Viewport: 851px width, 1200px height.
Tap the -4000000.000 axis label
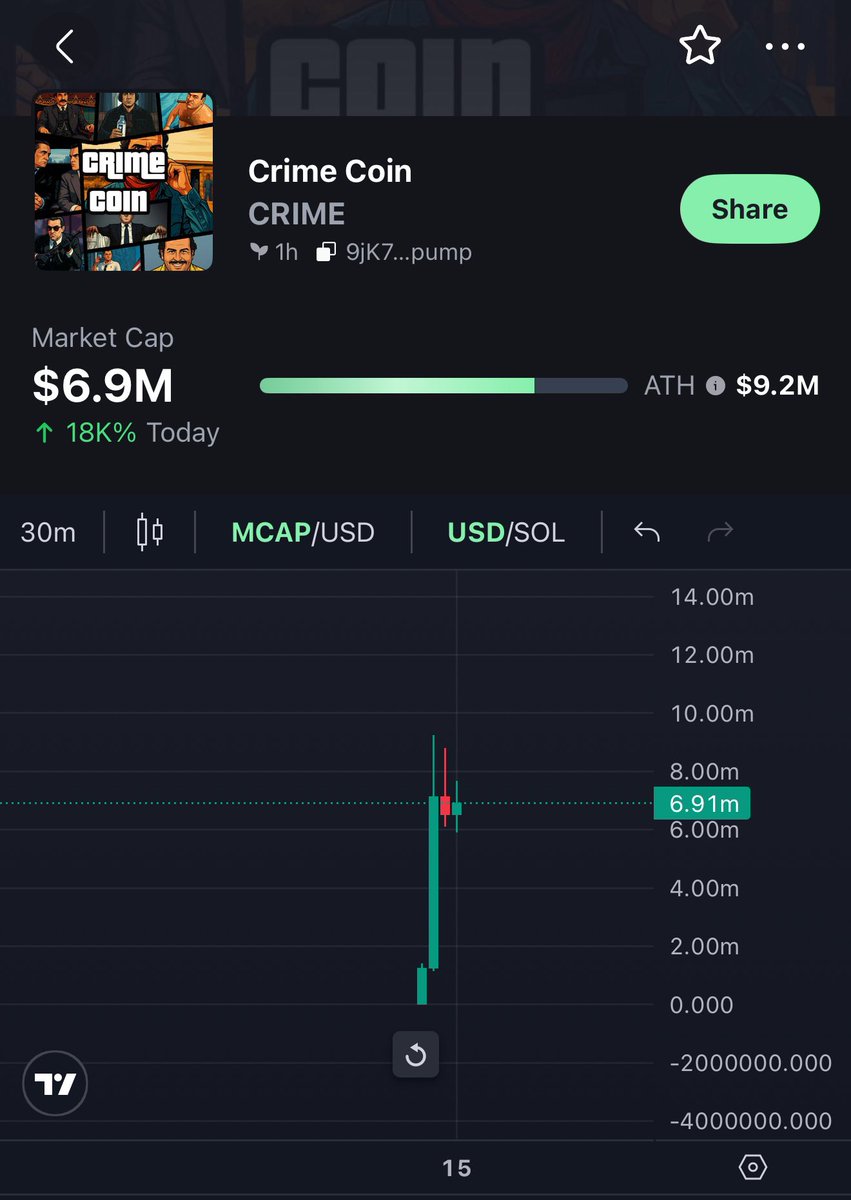point(751,1121)
